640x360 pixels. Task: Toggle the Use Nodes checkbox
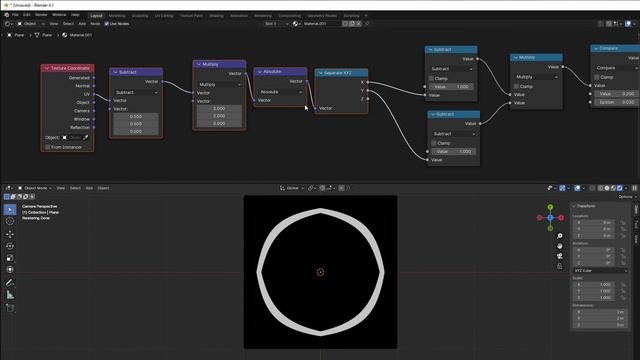point(107,24)
